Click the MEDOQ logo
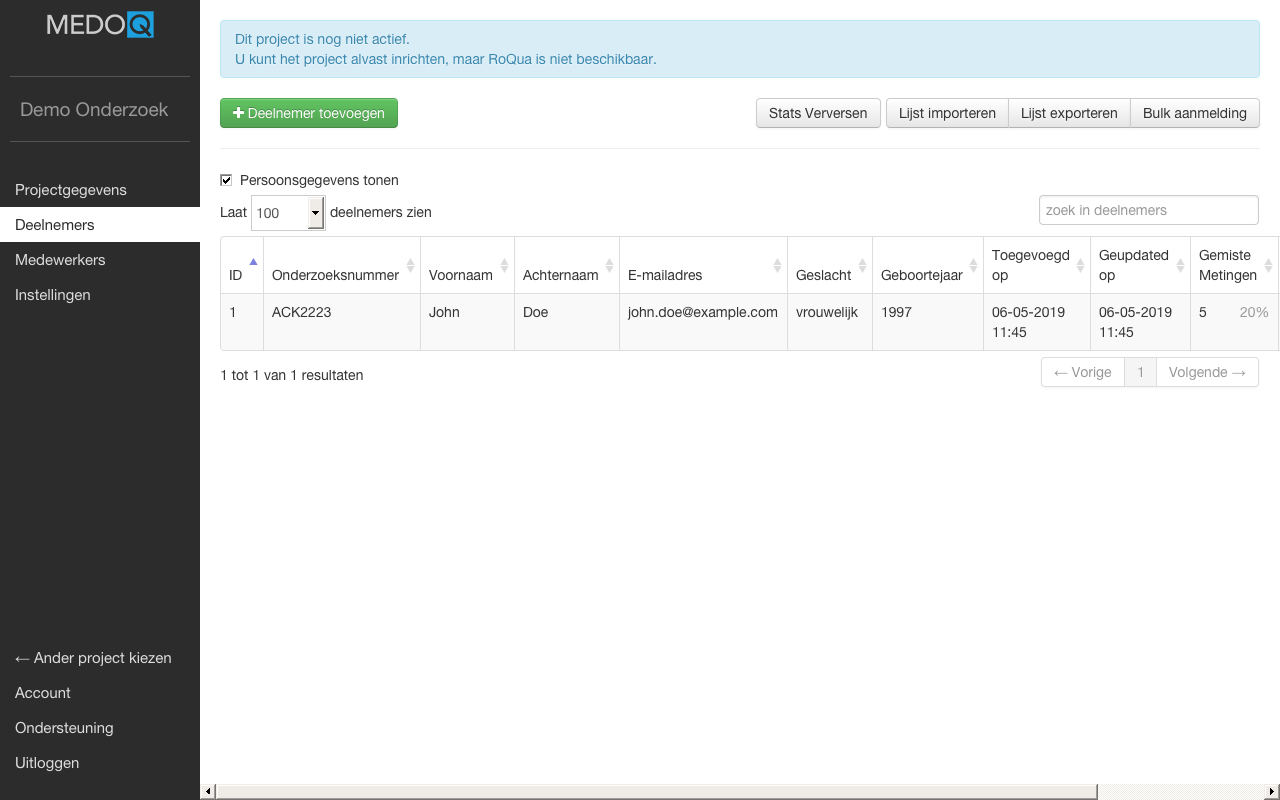This screenshot has width=1280, height=800. click(100, 24)
